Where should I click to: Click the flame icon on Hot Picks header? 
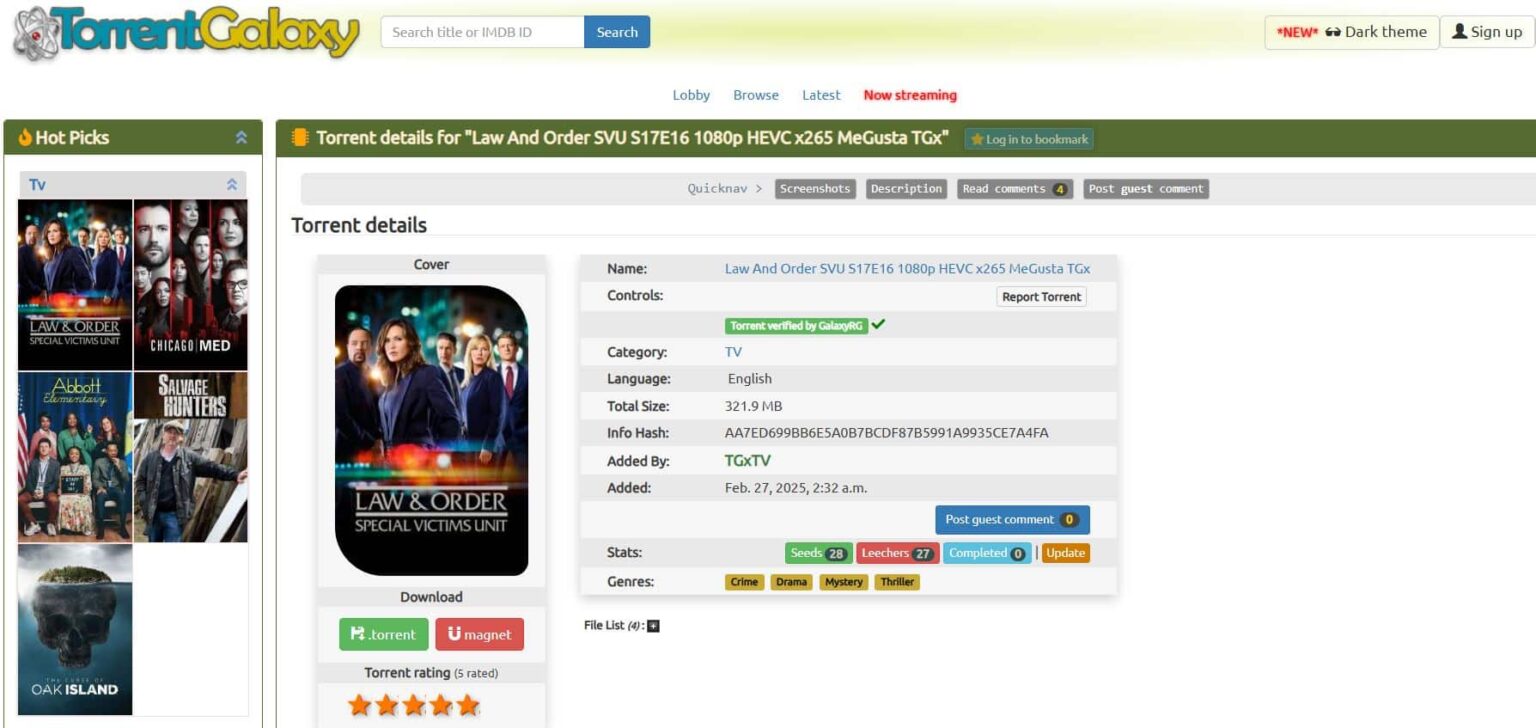click(x=25, y=137)
